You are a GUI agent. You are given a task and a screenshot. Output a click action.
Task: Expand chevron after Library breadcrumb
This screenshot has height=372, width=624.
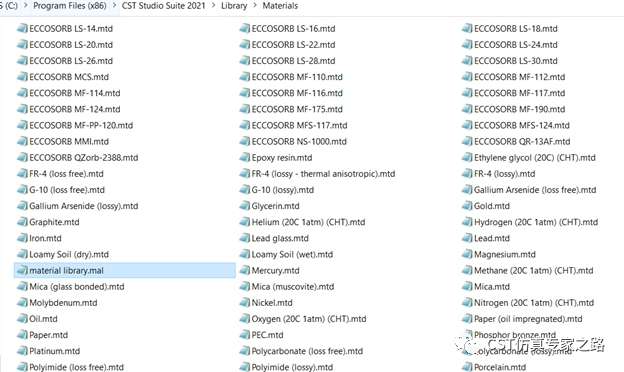click(x=255, y=6)
